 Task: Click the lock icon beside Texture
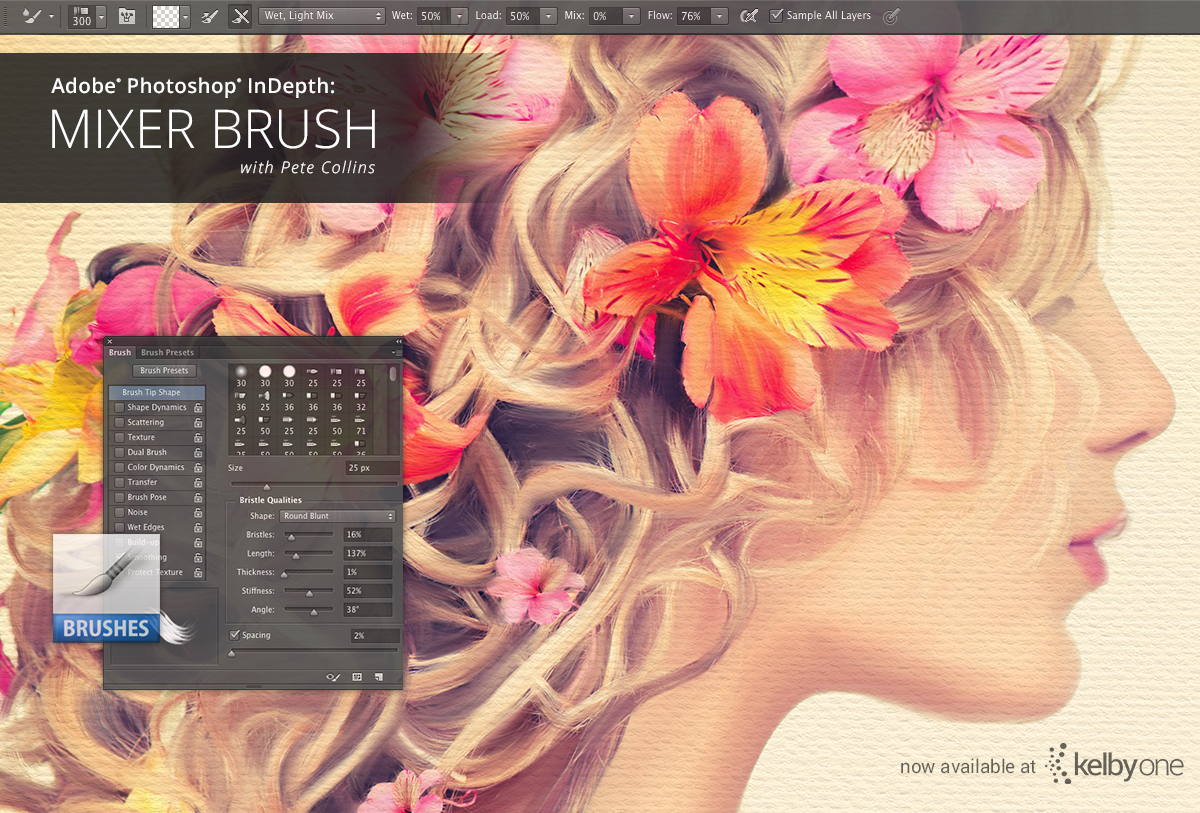click(x=198, y=438)
